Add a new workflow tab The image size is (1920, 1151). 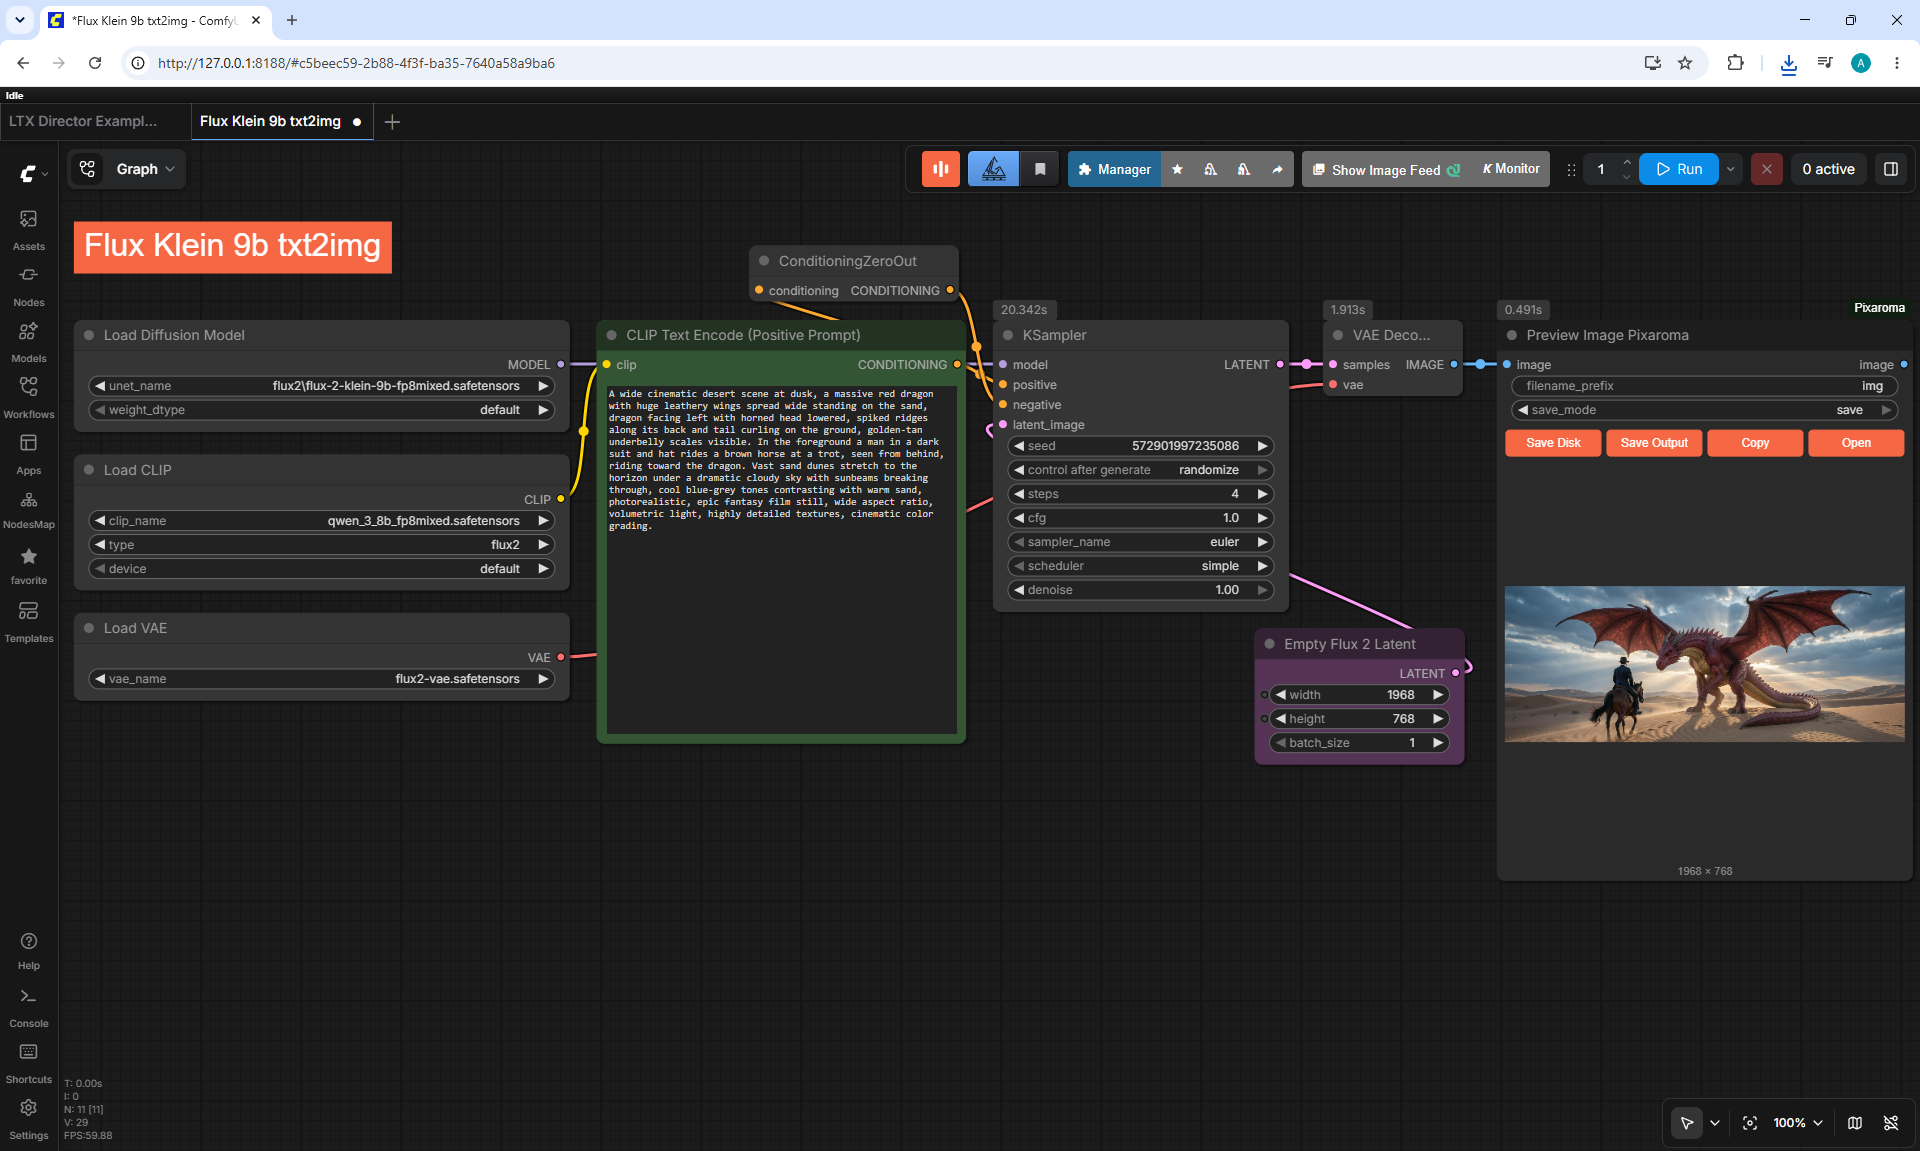point(392,122)
